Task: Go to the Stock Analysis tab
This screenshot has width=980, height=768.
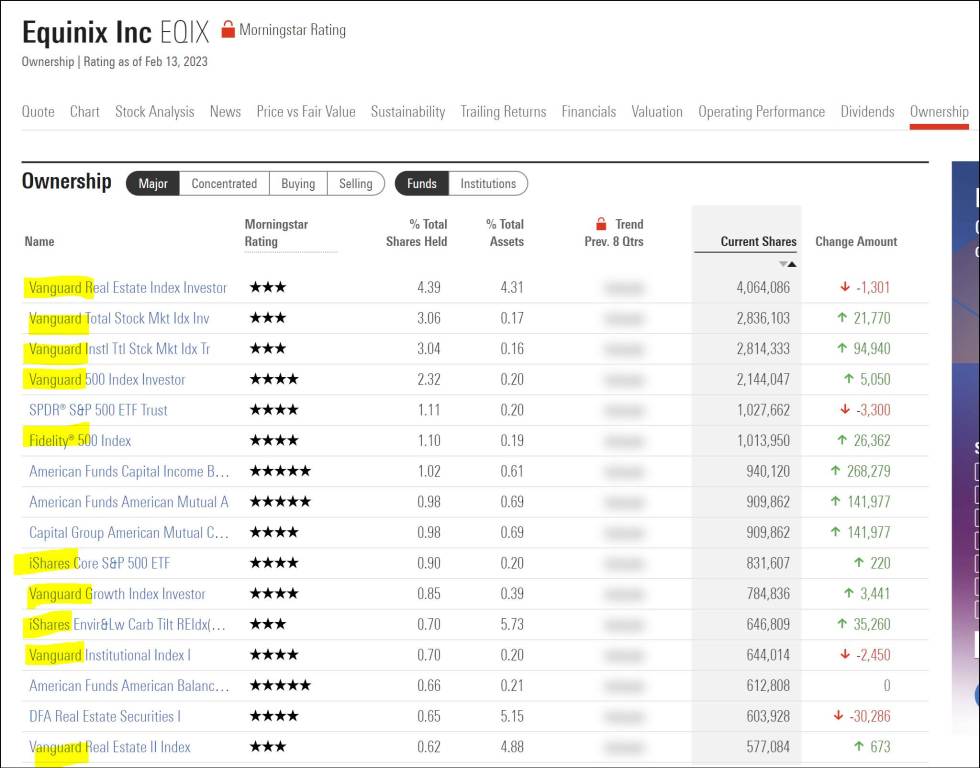Action: coord(154,112)
